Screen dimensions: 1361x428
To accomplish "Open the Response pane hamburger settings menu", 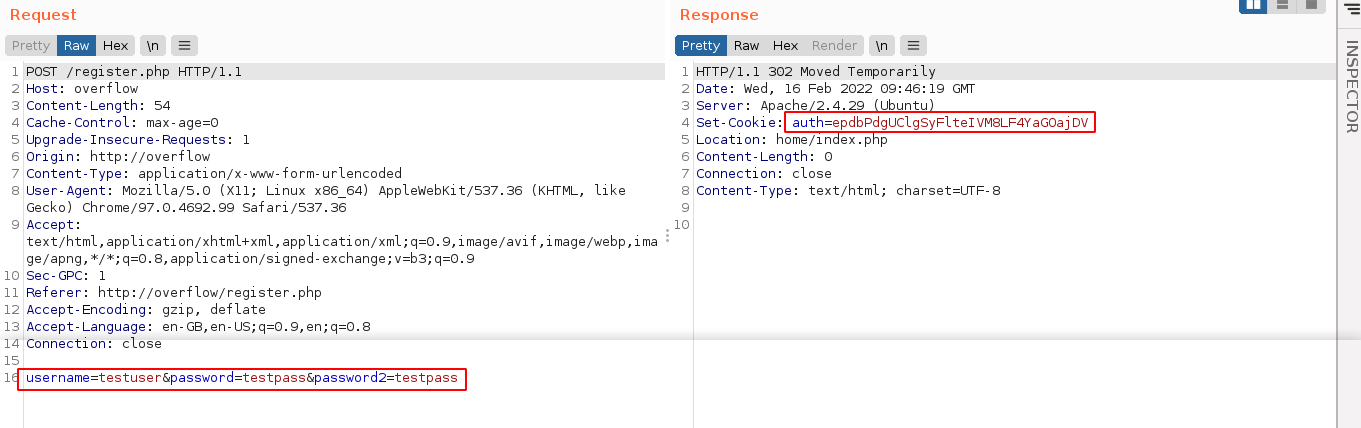I will [913, 45].
